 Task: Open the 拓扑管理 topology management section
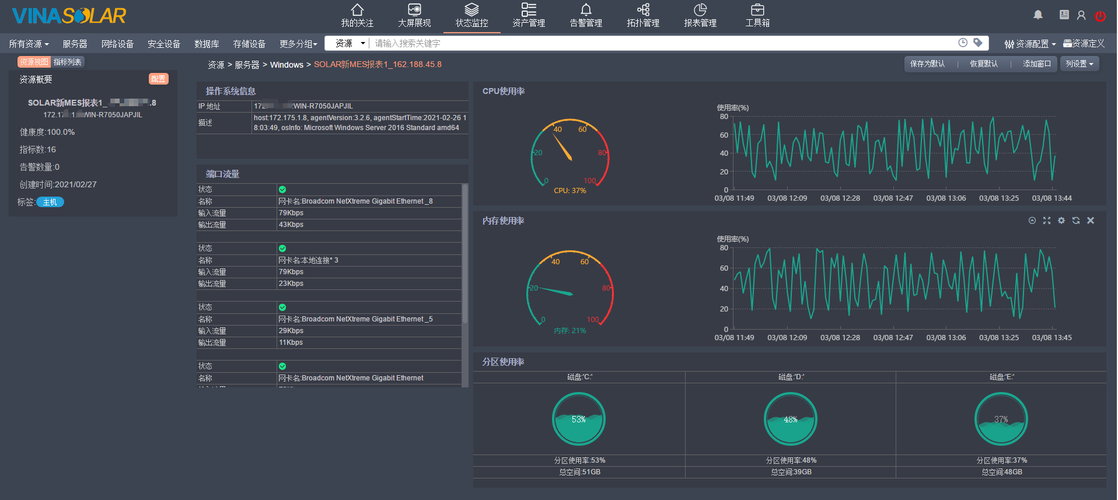pos(643,15)
